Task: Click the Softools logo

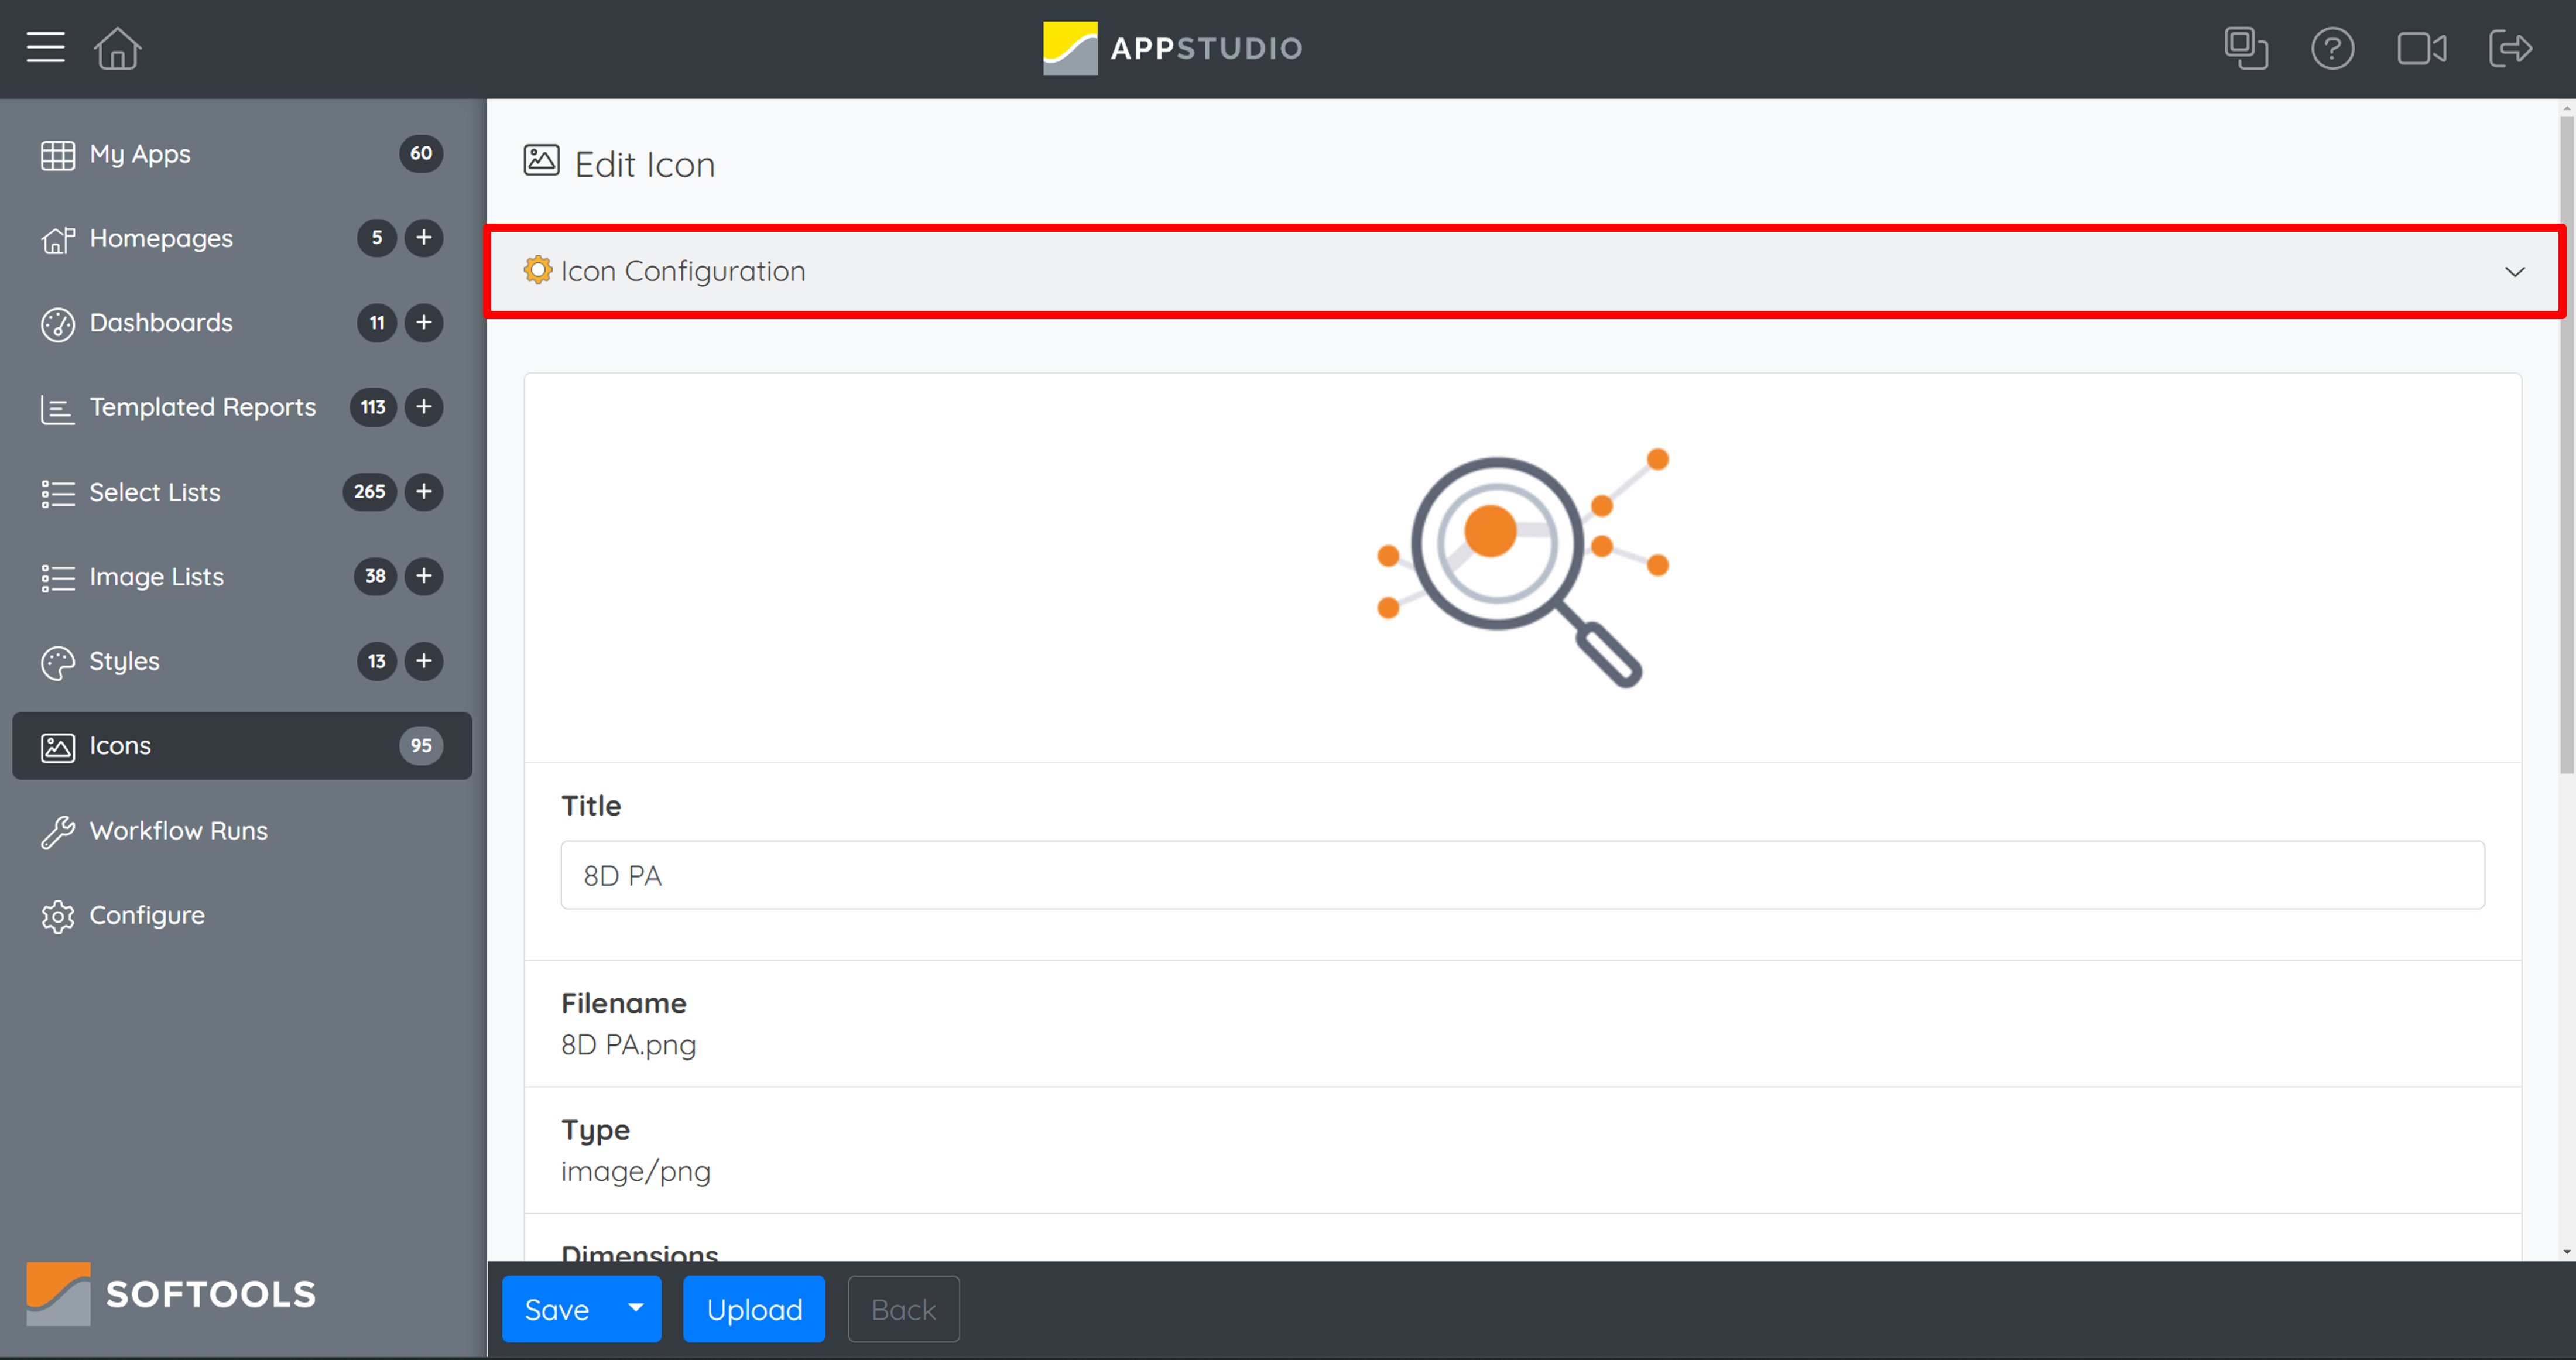Action: (171, 1294)
